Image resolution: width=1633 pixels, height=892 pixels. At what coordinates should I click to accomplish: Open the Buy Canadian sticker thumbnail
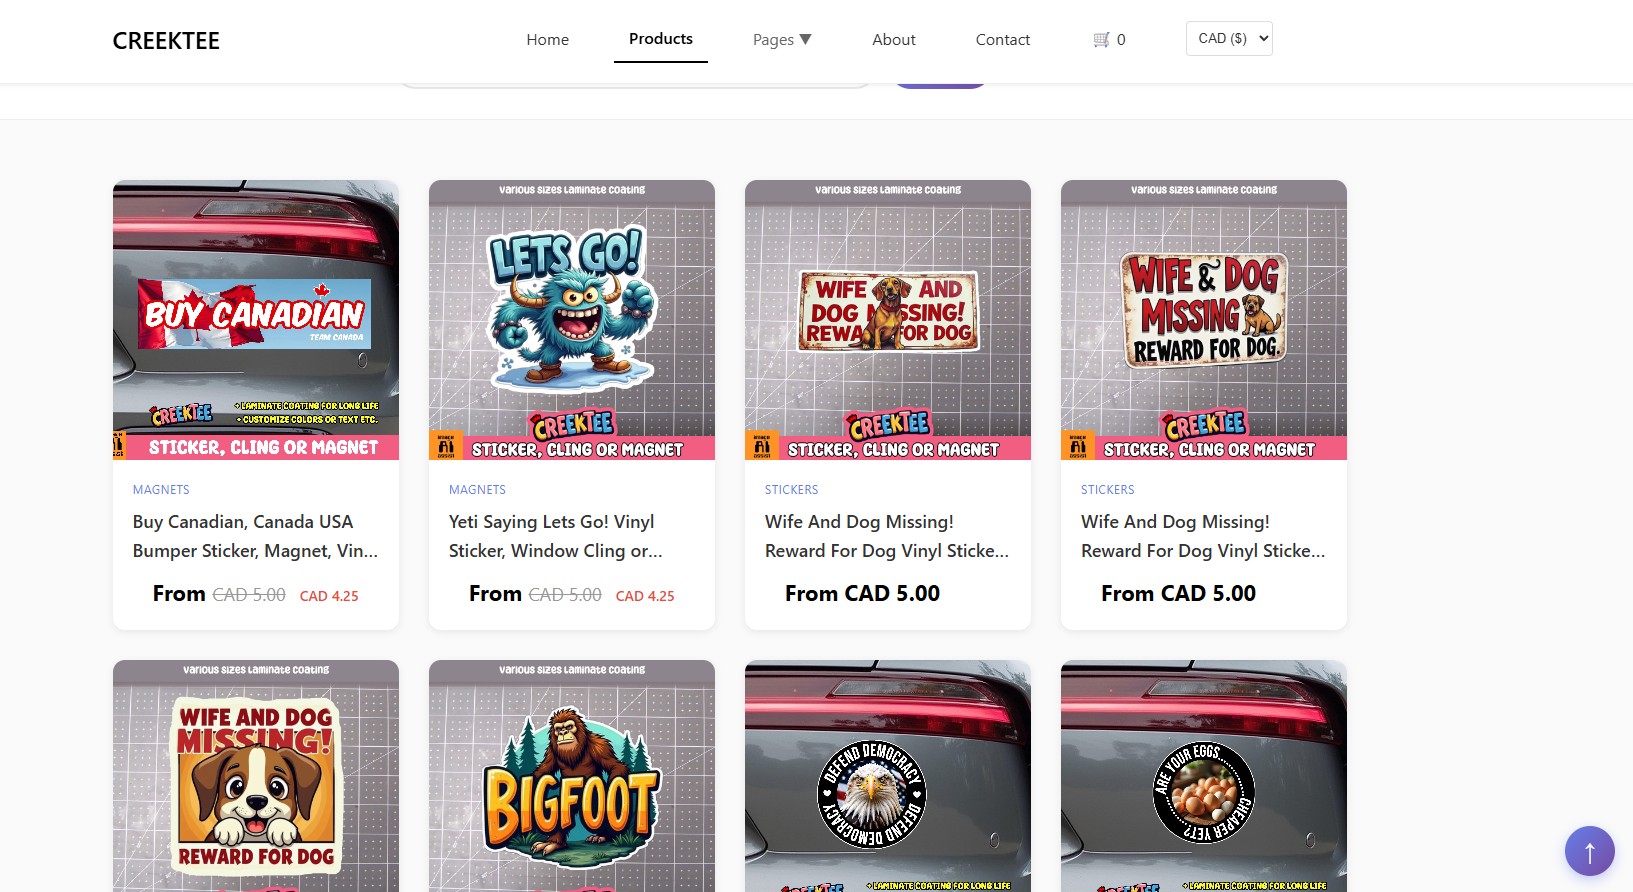256,320
